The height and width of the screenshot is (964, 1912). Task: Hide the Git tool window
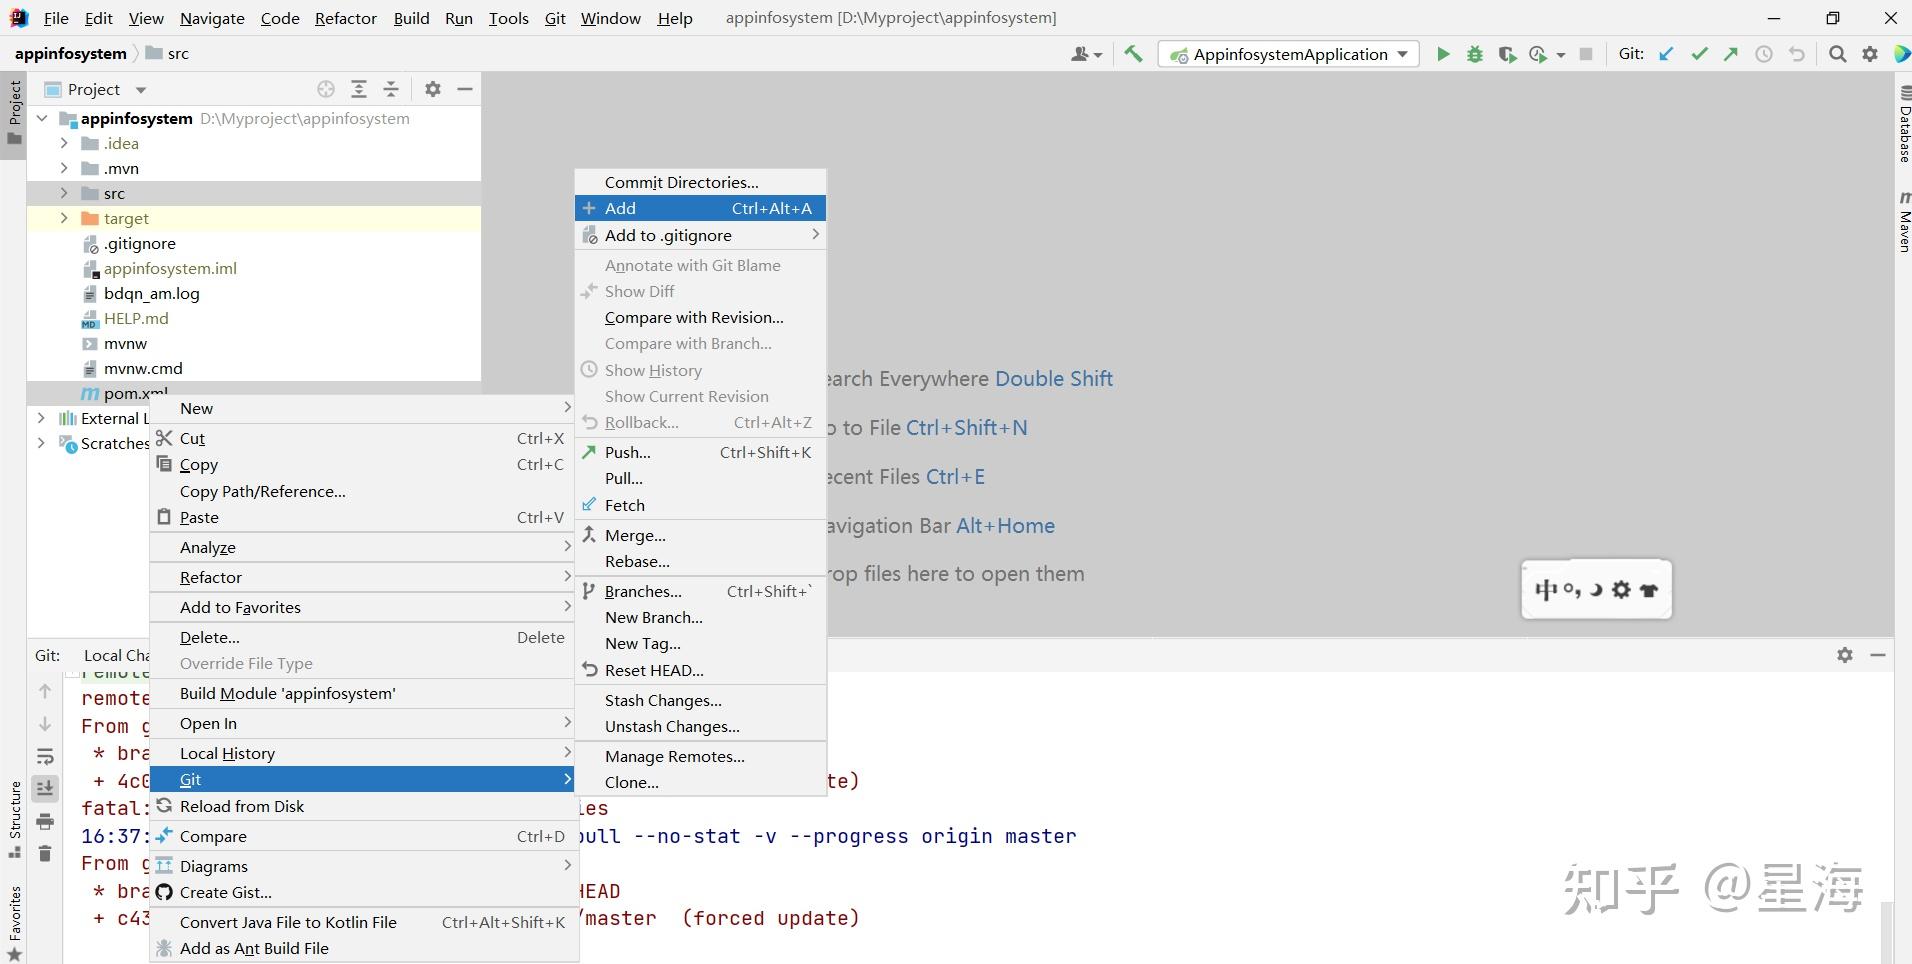(1878, 655)
